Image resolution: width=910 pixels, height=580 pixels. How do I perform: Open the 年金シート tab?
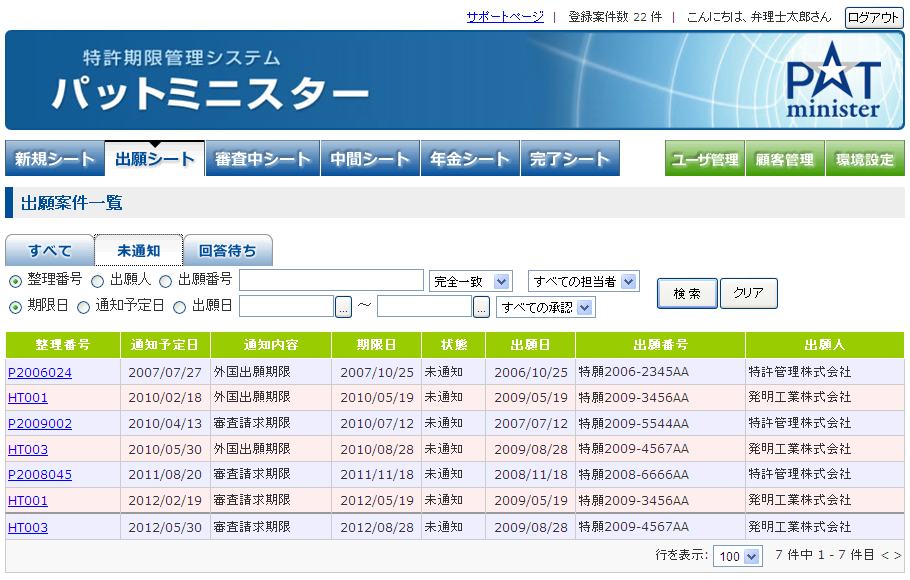(470, 158)
